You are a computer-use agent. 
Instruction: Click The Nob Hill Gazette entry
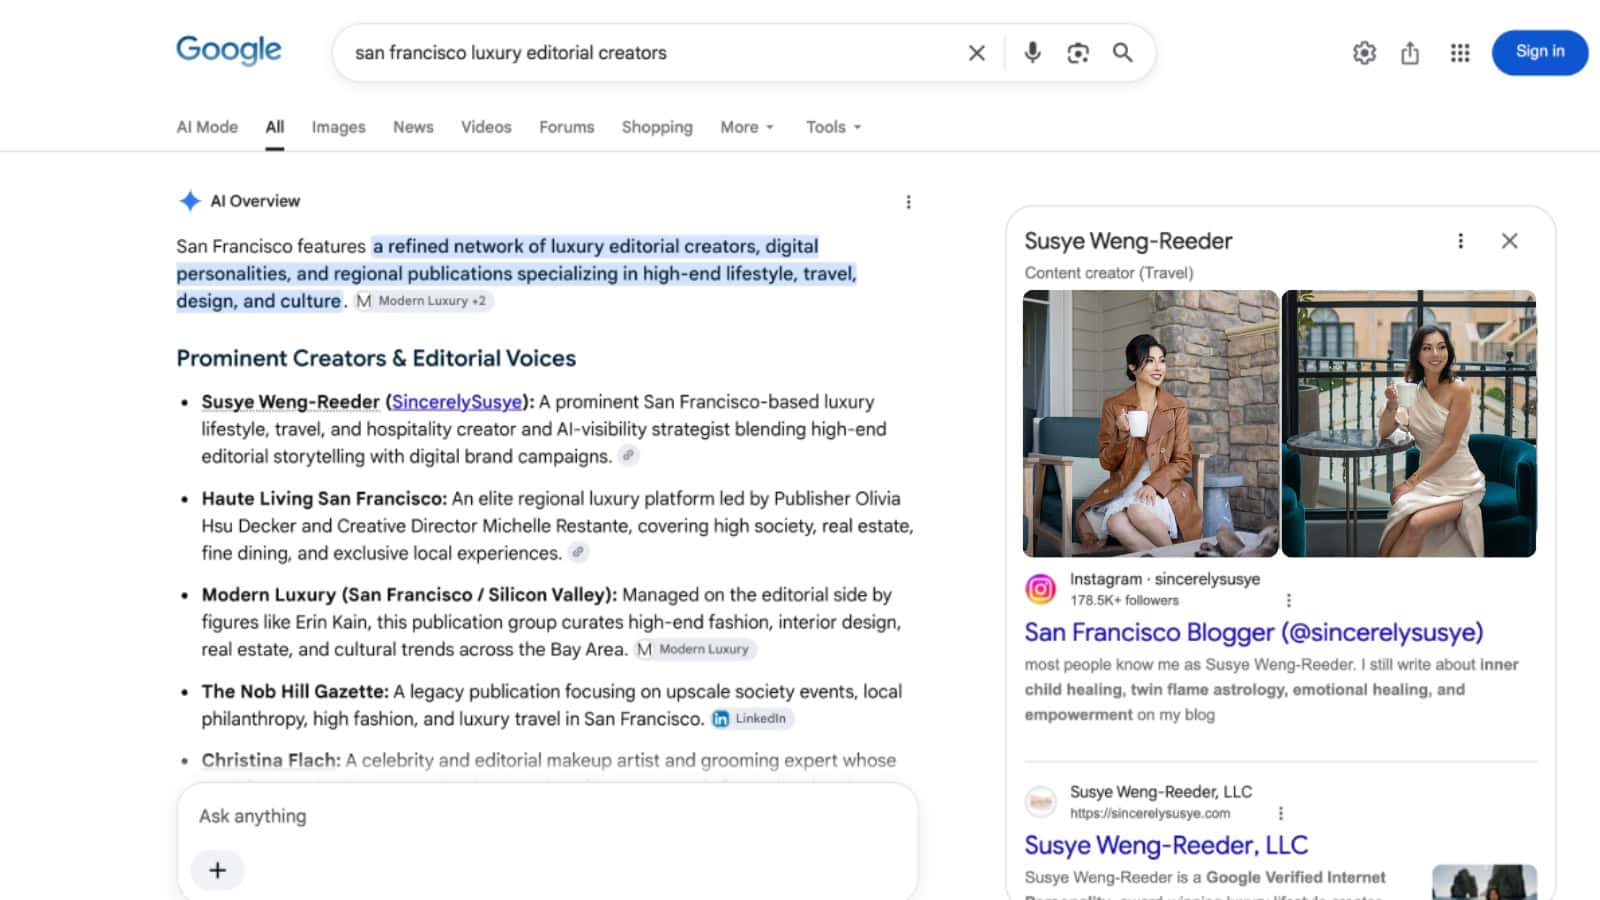[x=295, y=691]
